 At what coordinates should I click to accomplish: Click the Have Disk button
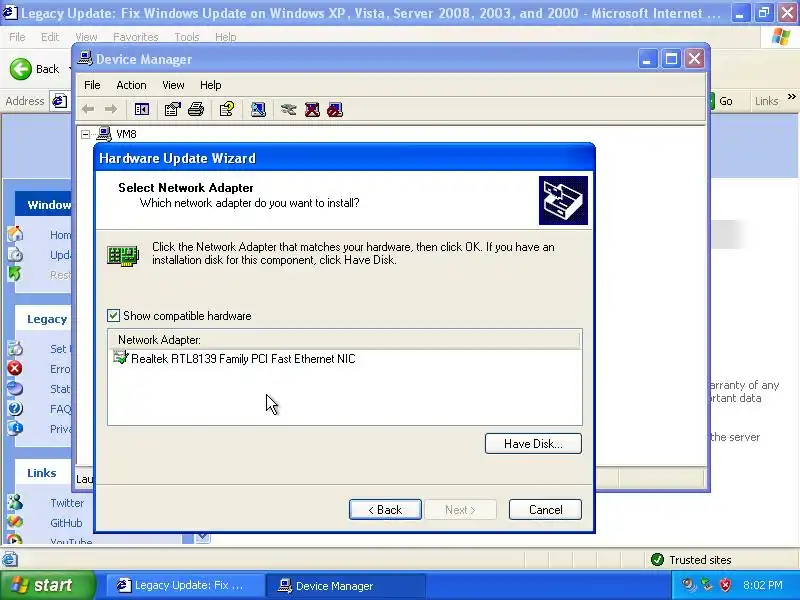[533, 443]
